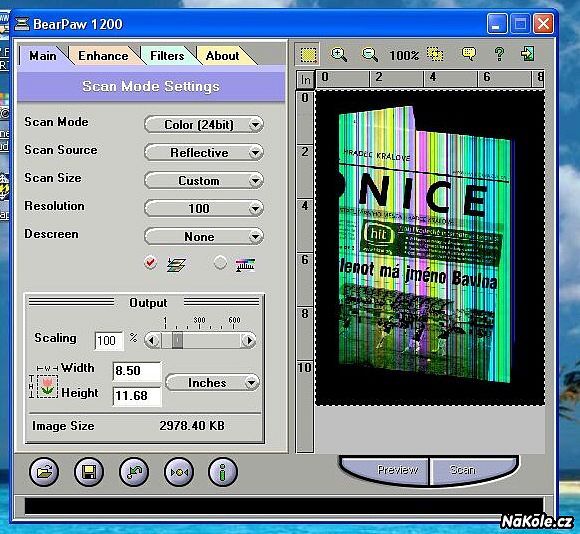The width and height of the screenshot is (580, 534).
Task: Click the Scaling percent input field
Action: pyautogui.click(x=109, y=341)
